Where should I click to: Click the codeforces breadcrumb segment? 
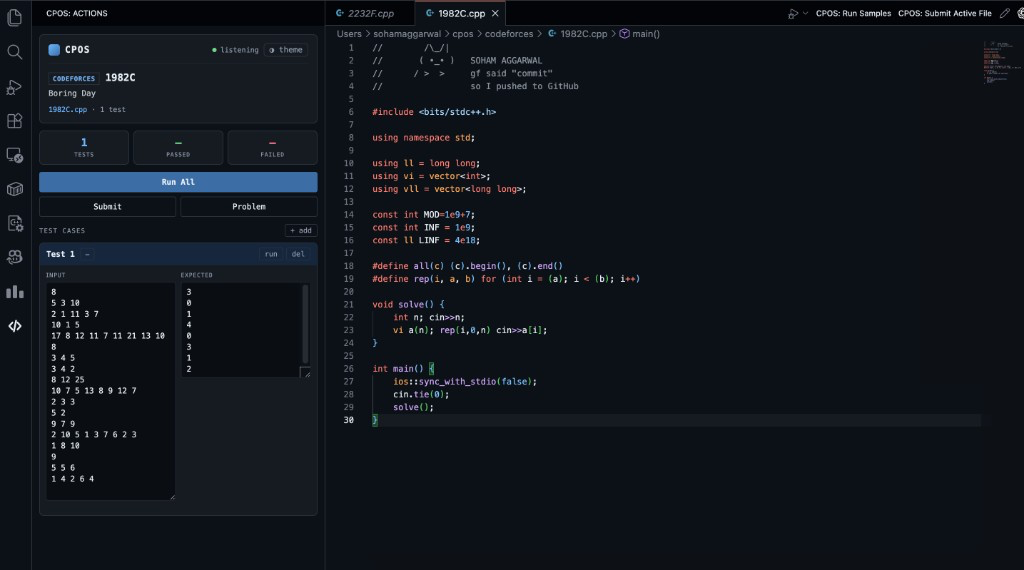tap(509, 34)
